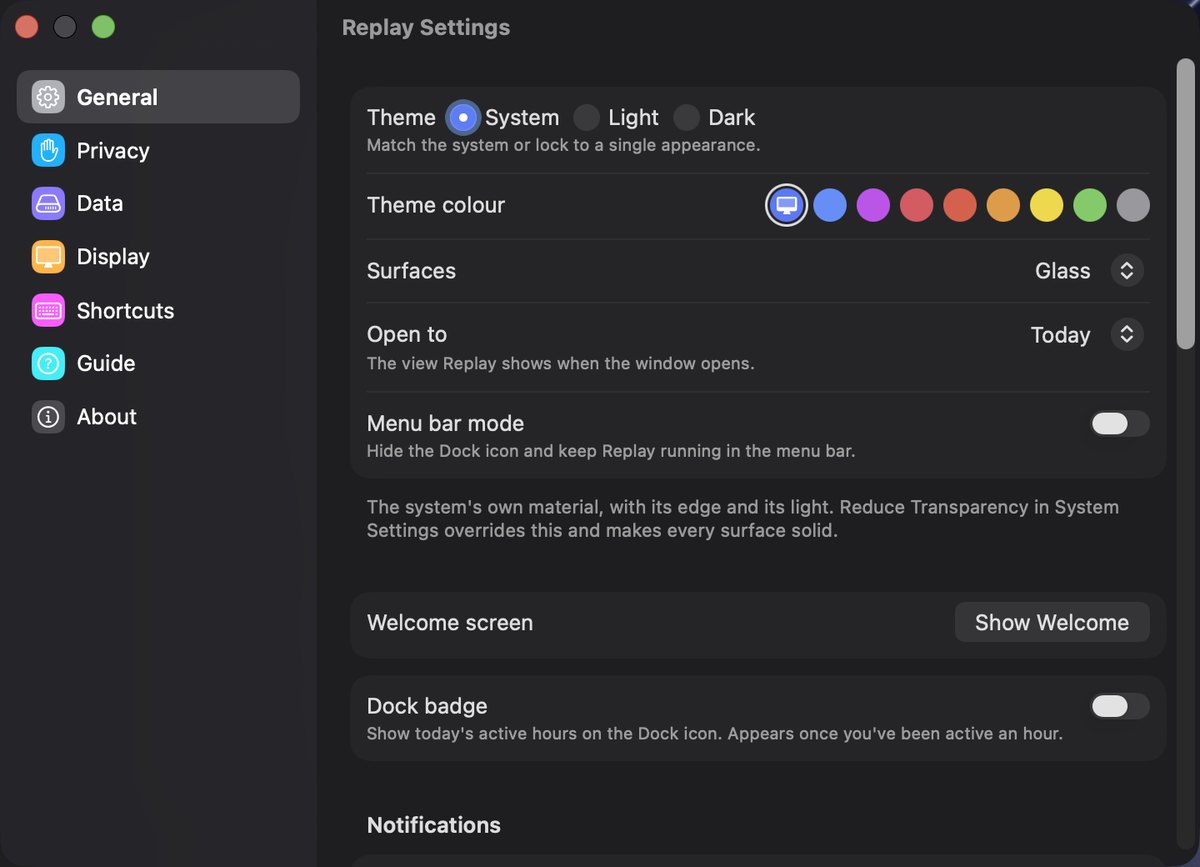The width and height of the screenshot is (1200, 867).
Task: Click the Privacy hand icon
Action: [x=48, y=150]
